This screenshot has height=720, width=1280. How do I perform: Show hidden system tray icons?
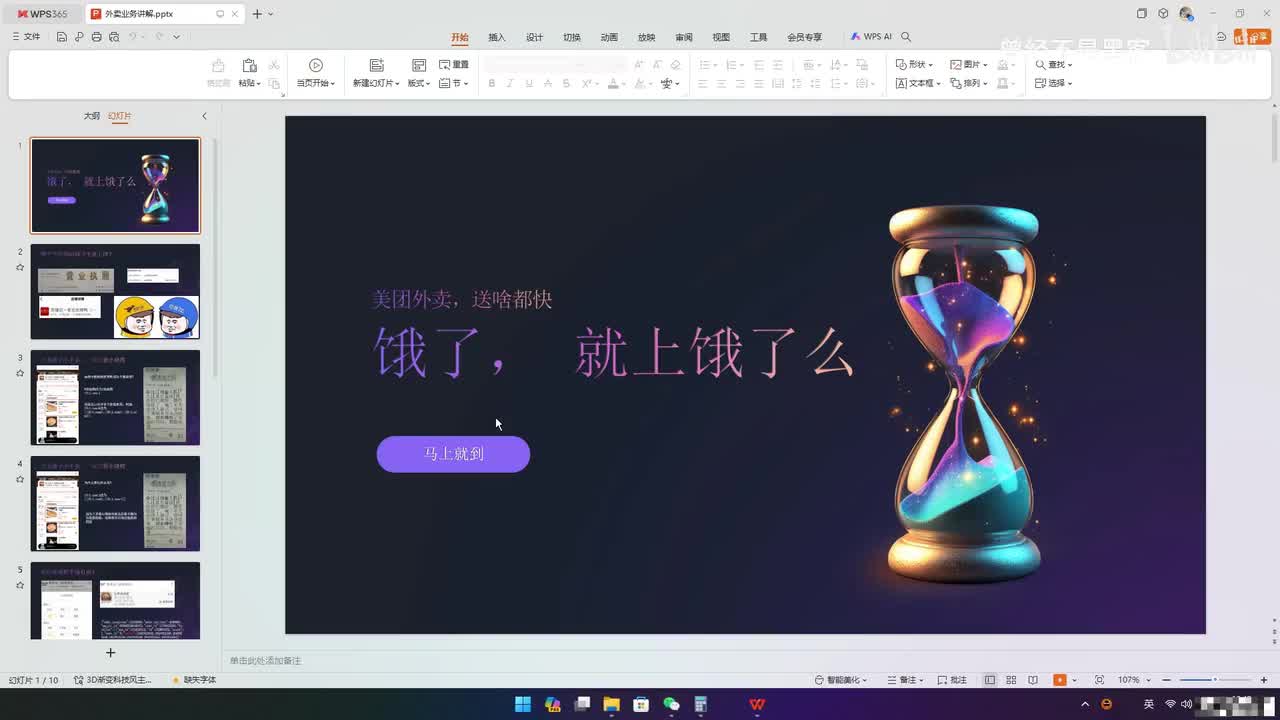click(1085, 704)
